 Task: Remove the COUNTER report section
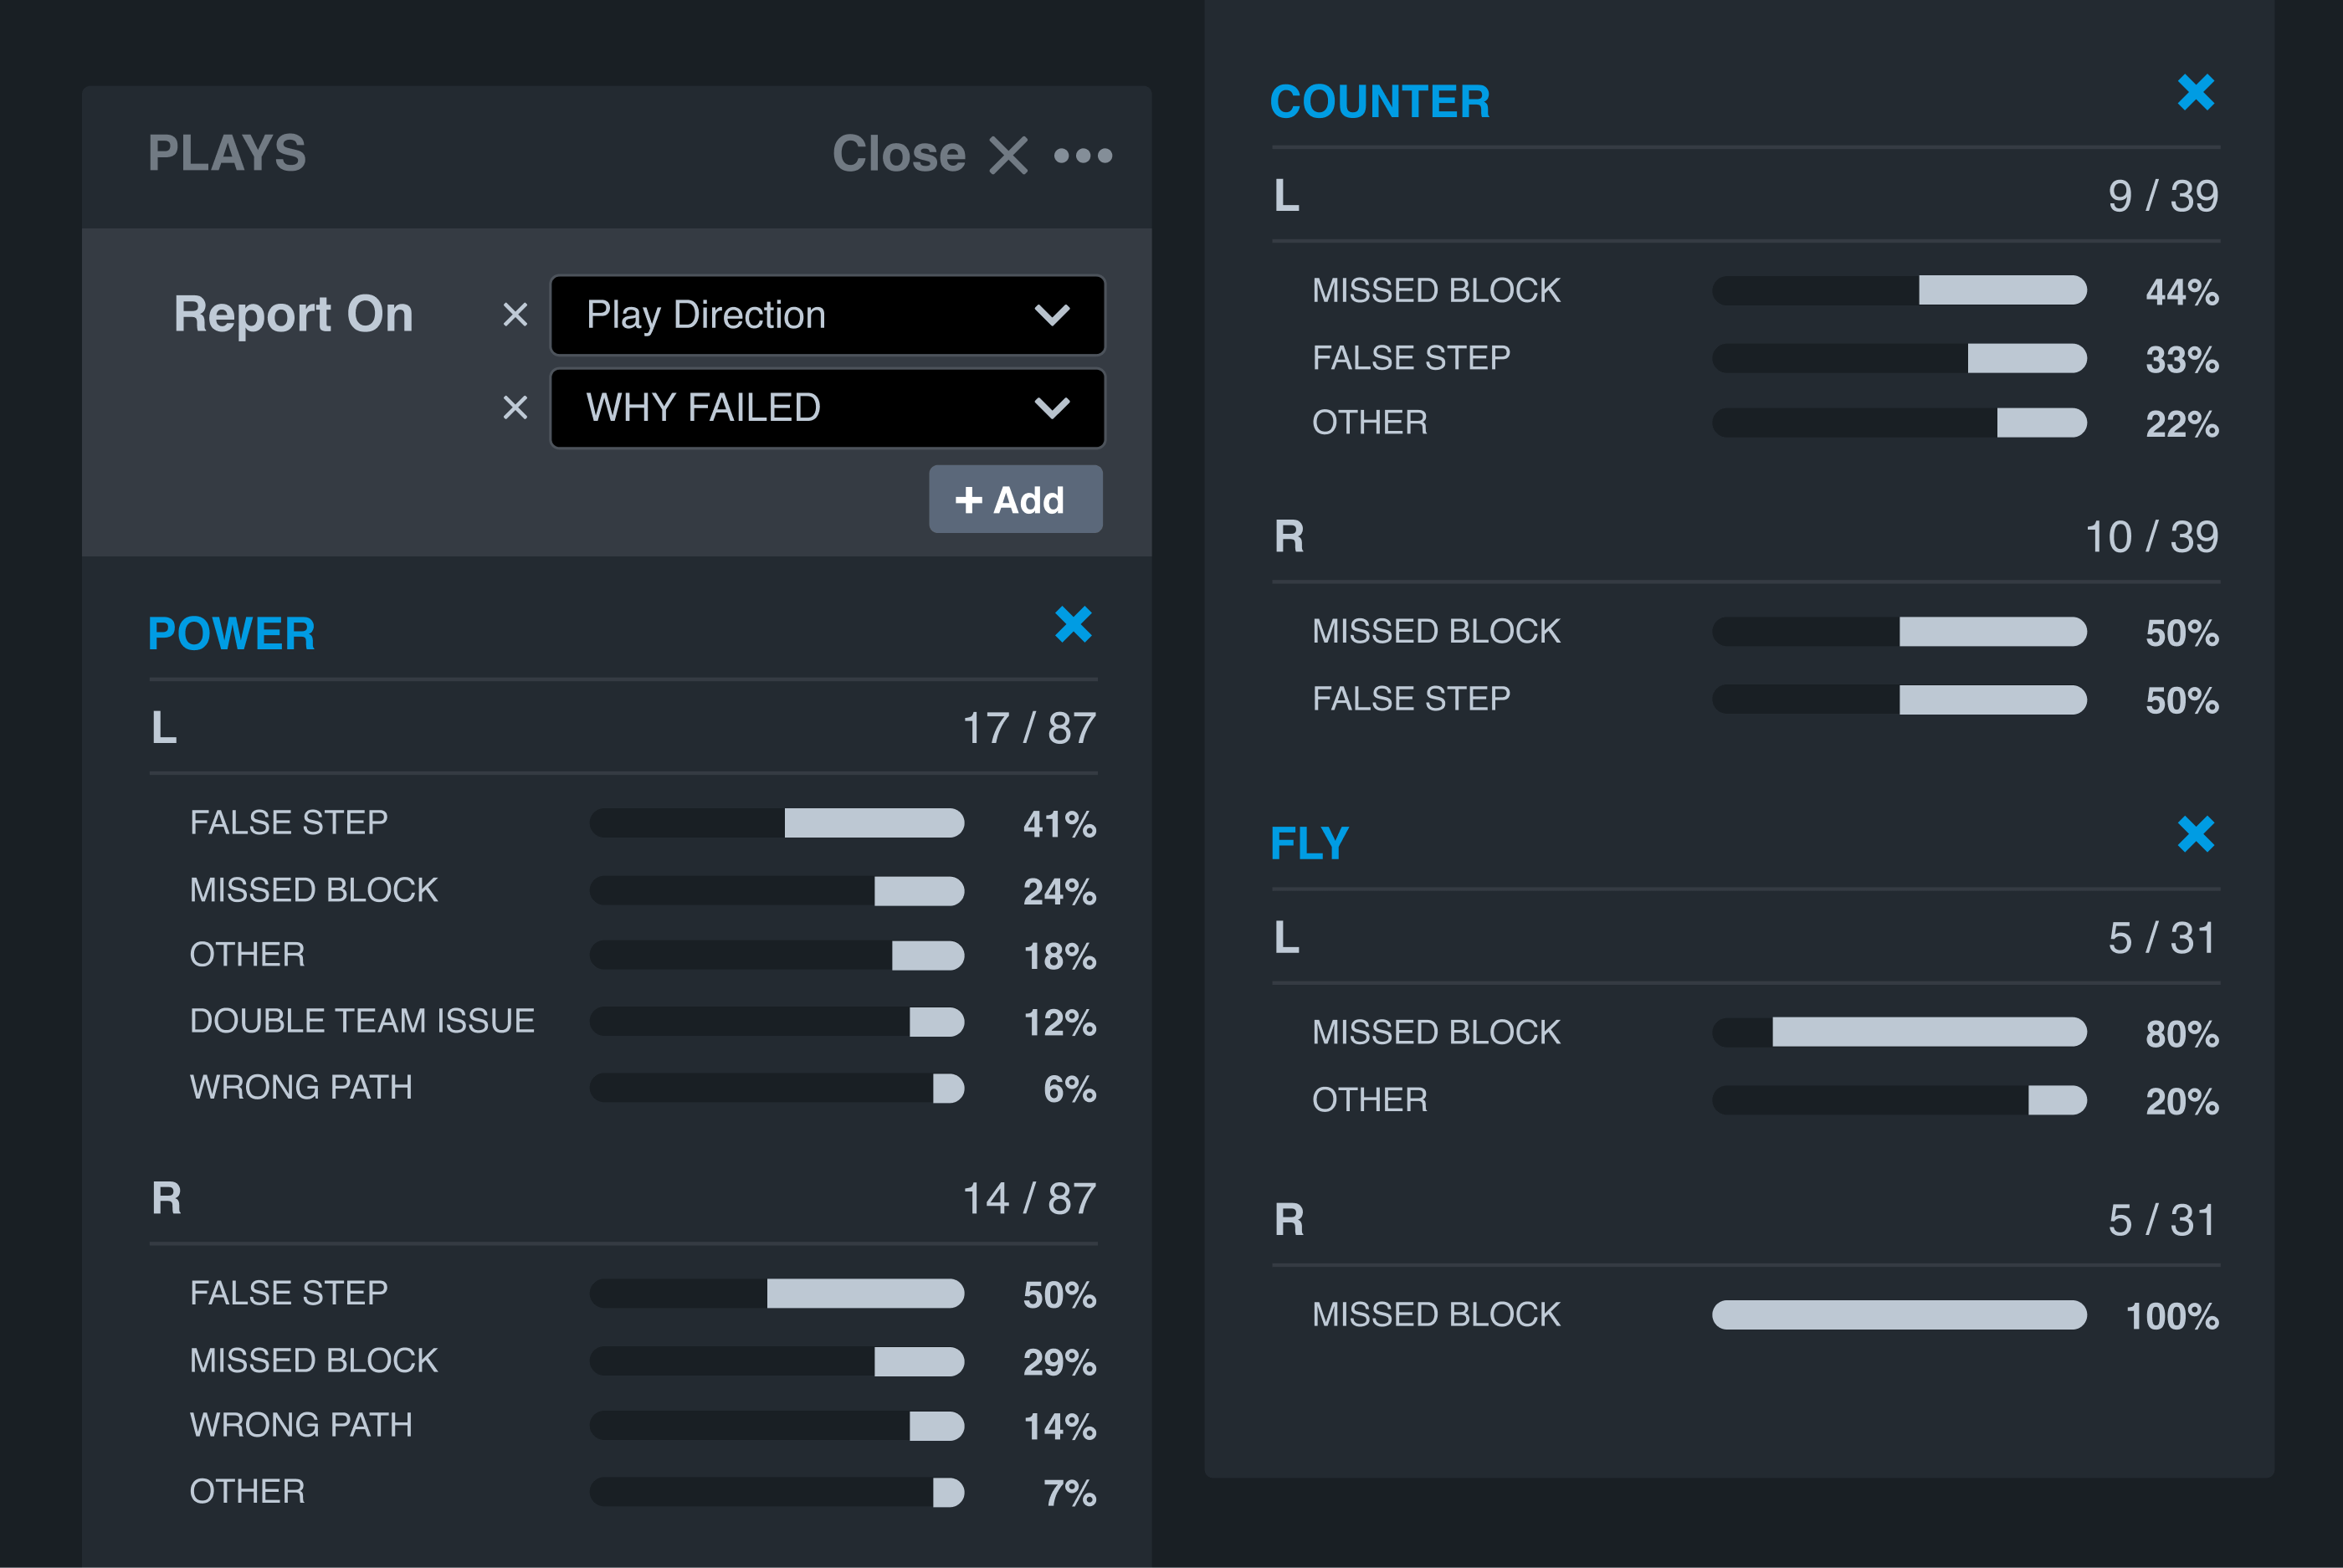point(2195,93)
